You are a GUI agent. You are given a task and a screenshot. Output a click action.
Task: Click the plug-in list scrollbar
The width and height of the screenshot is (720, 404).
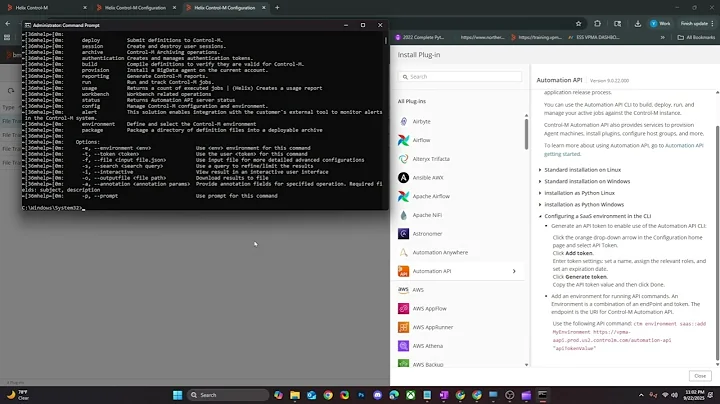526,133
